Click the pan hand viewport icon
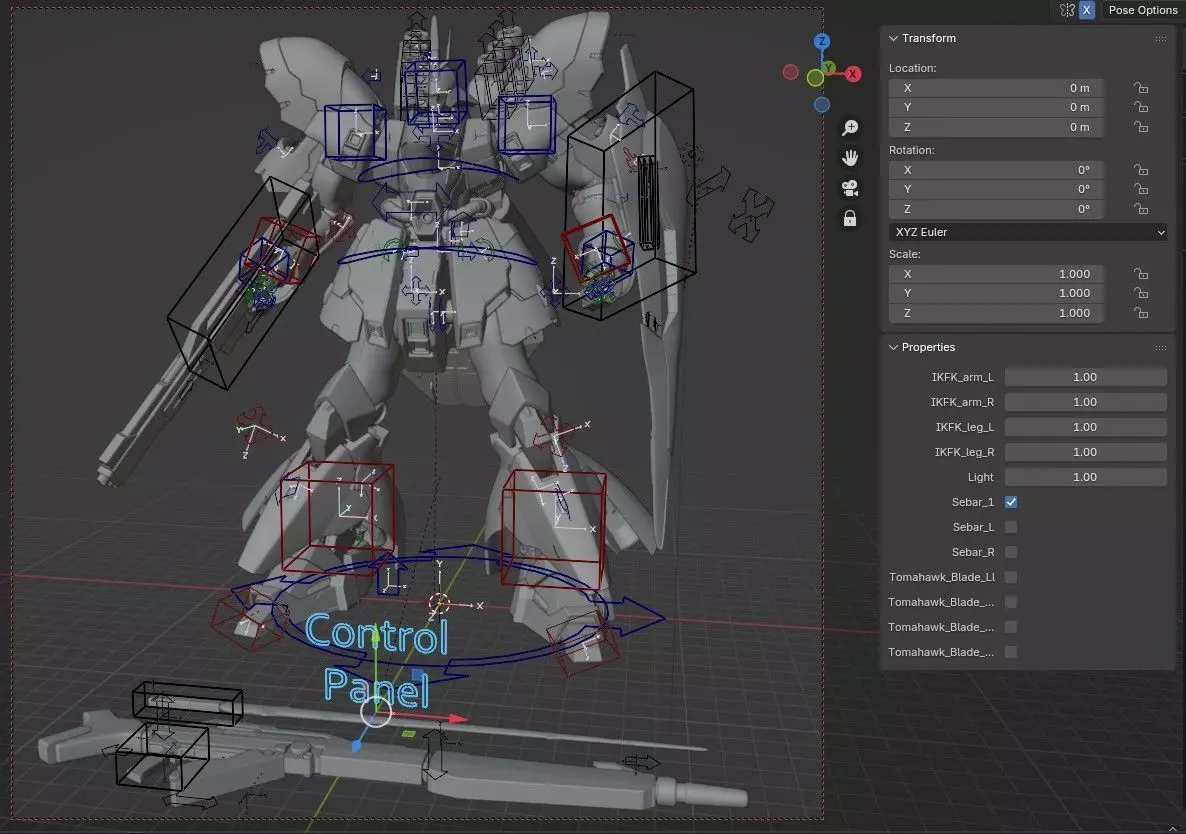1186x834 pixels. [850, 158]
